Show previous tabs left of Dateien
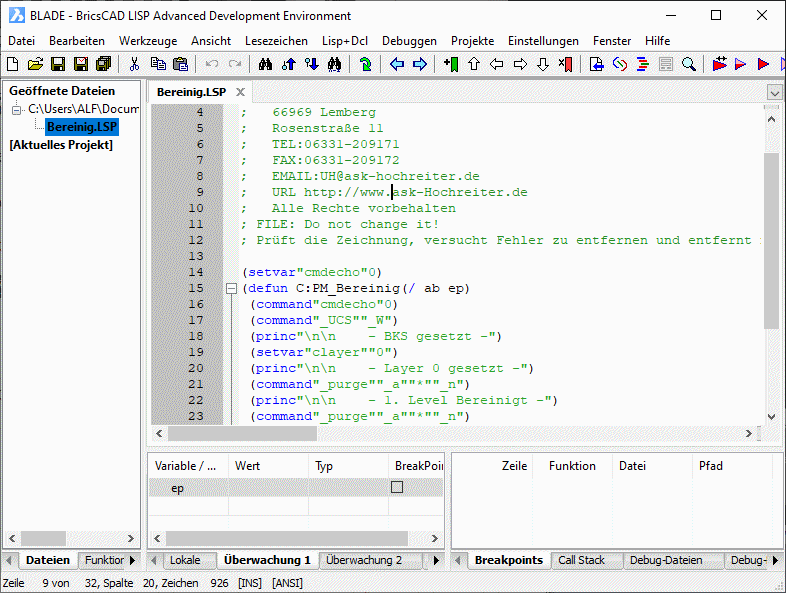The image size is (786, 593). click(9, 560)
